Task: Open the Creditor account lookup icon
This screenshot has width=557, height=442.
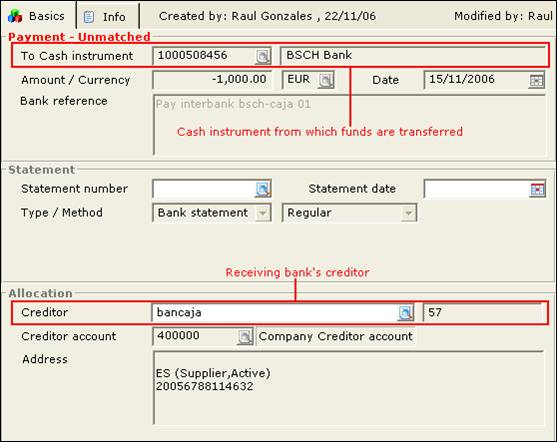Action: click(245, 336)
